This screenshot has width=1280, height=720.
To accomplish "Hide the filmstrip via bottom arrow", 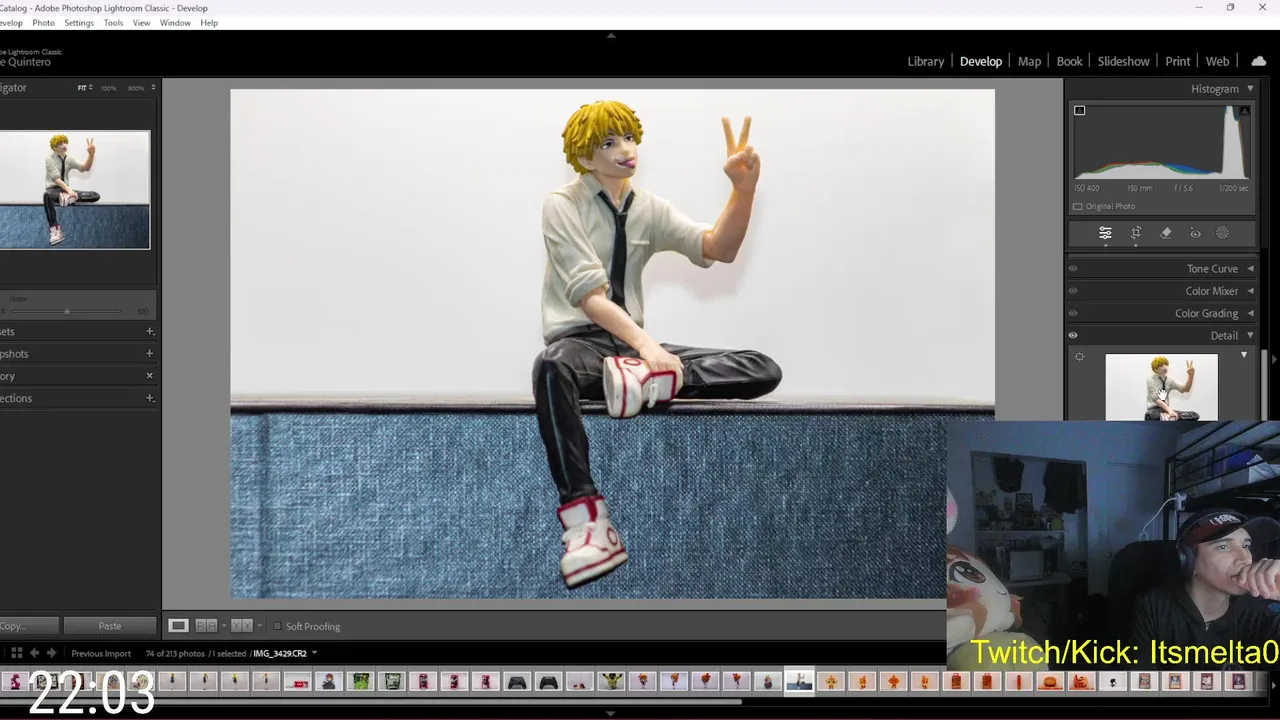I will point(611,714).
